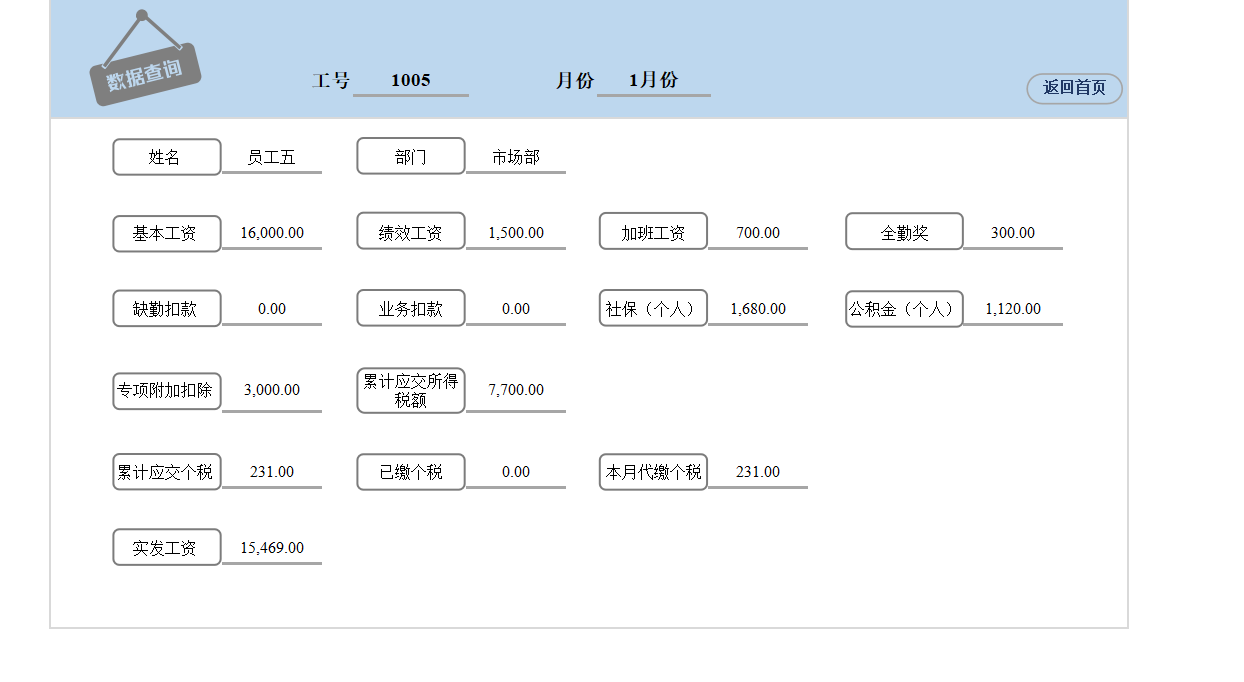Click the 员工五 name value

click(x=272, y=157)
